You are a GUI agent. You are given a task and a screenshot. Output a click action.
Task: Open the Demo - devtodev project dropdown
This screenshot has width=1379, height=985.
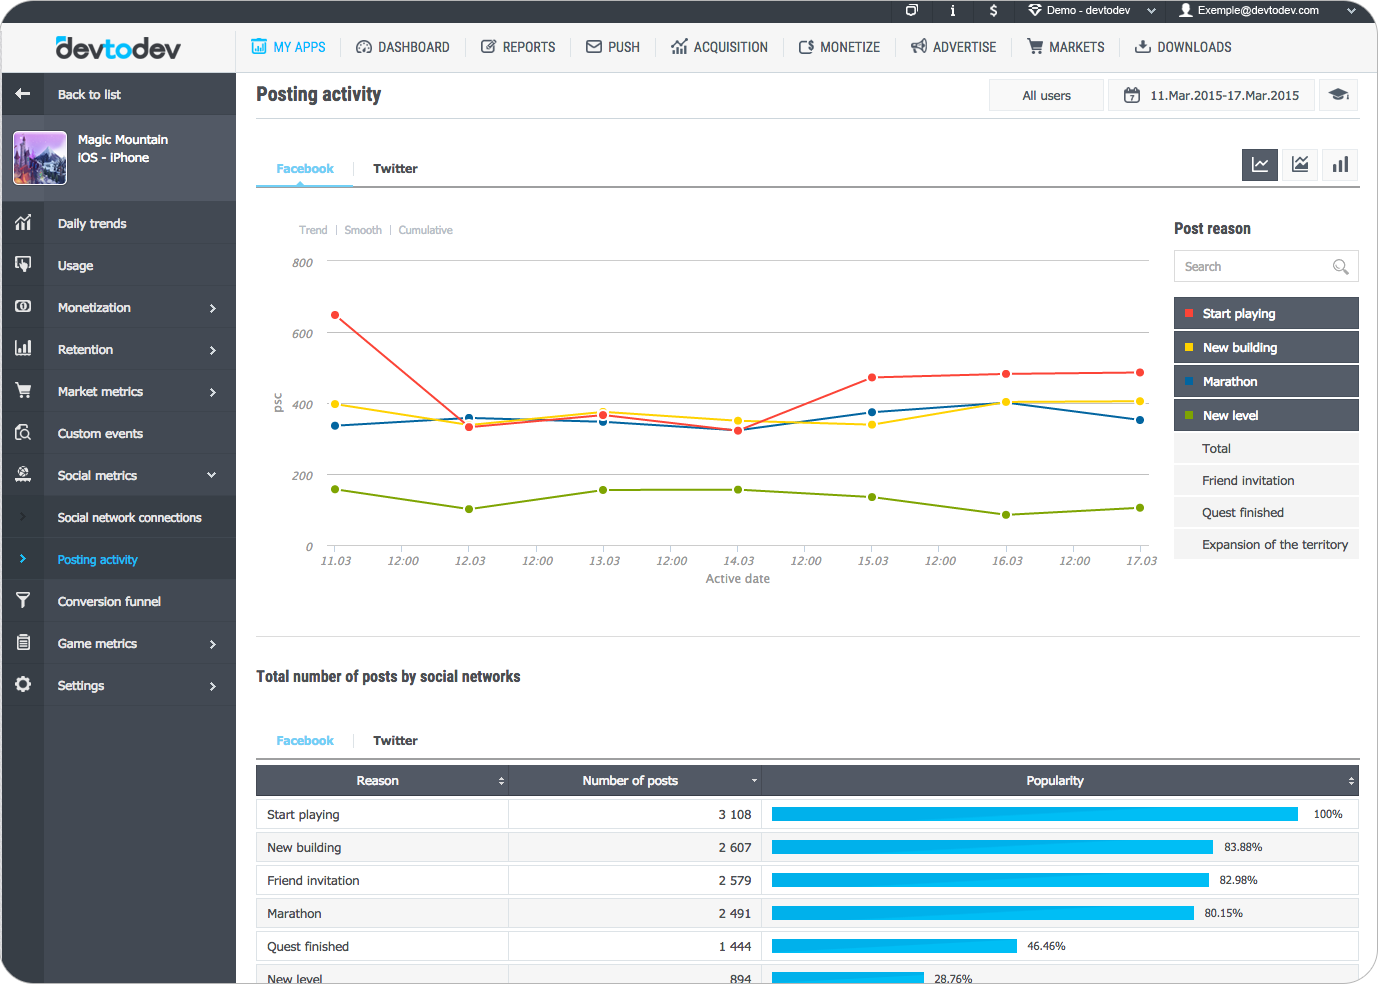click(x=1091, y=11)
